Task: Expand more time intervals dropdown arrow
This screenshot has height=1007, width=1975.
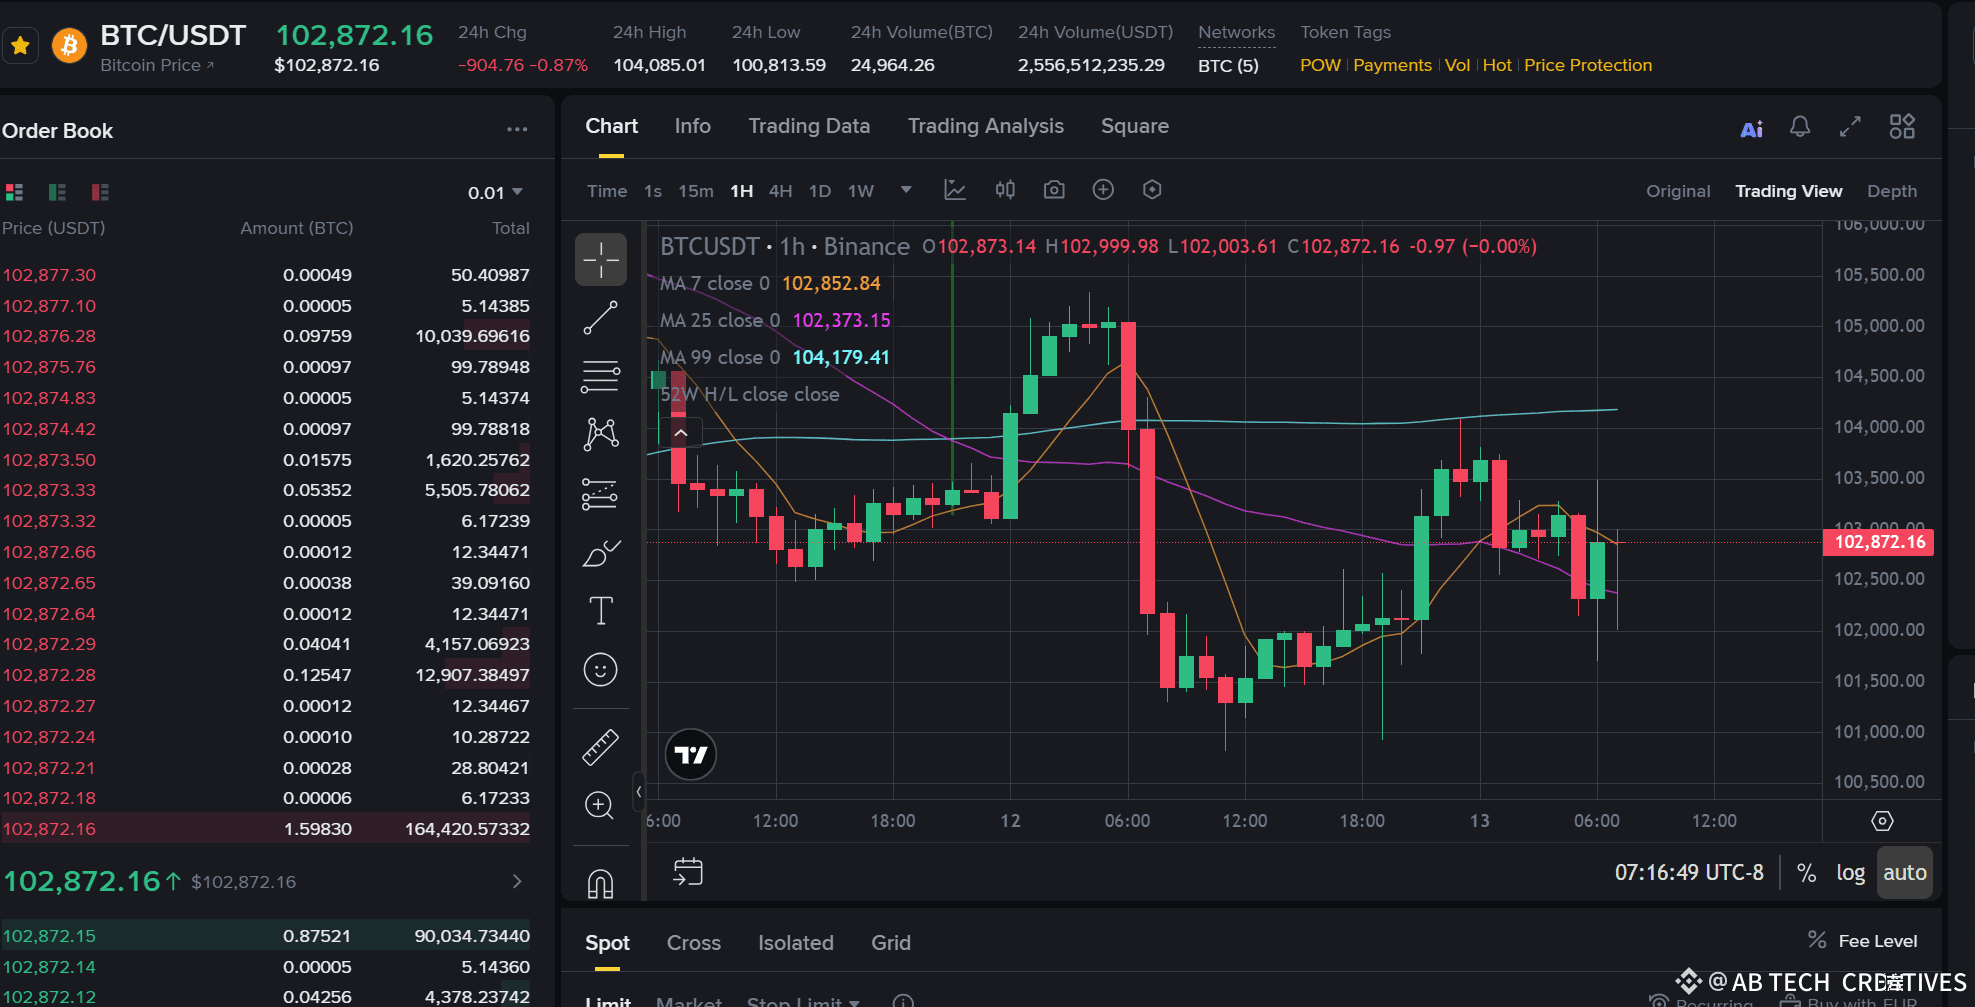Action: coord(906,190)
